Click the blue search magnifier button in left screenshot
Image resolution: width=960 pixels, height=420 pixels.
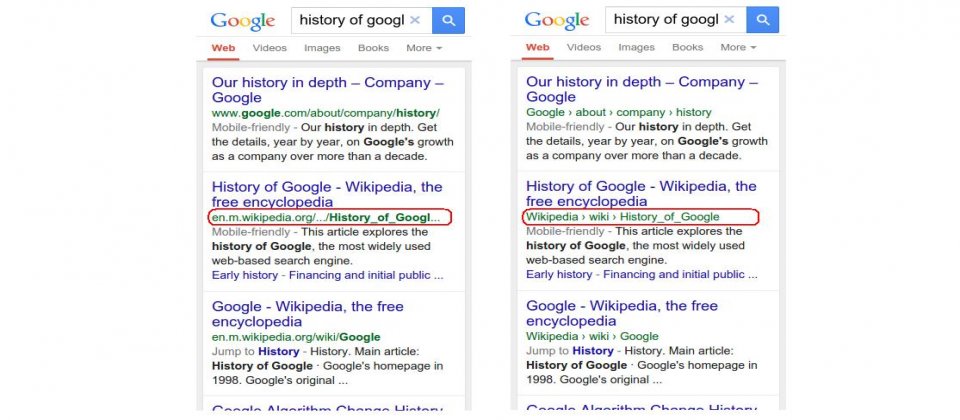[x=448, y=20]
